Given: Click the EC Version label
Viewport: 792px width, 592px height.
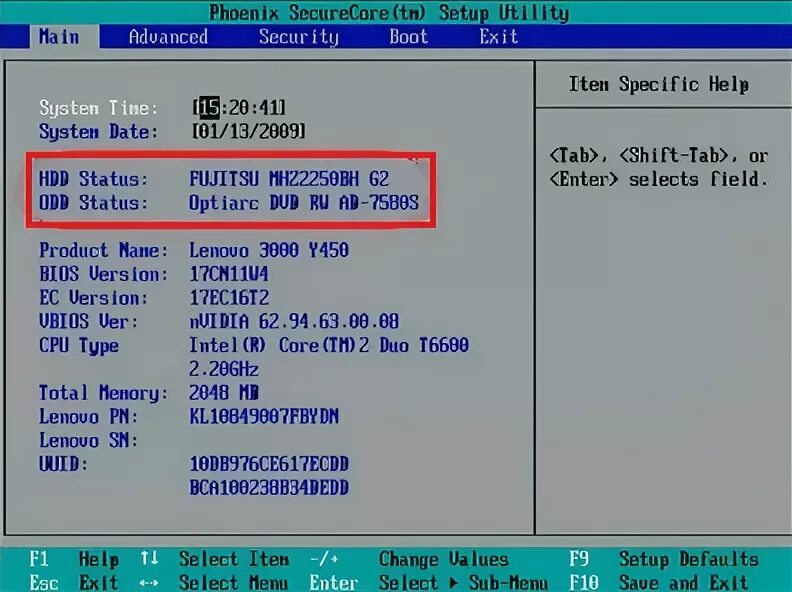Looking at the screenshot, I should (x=93, y=298).
